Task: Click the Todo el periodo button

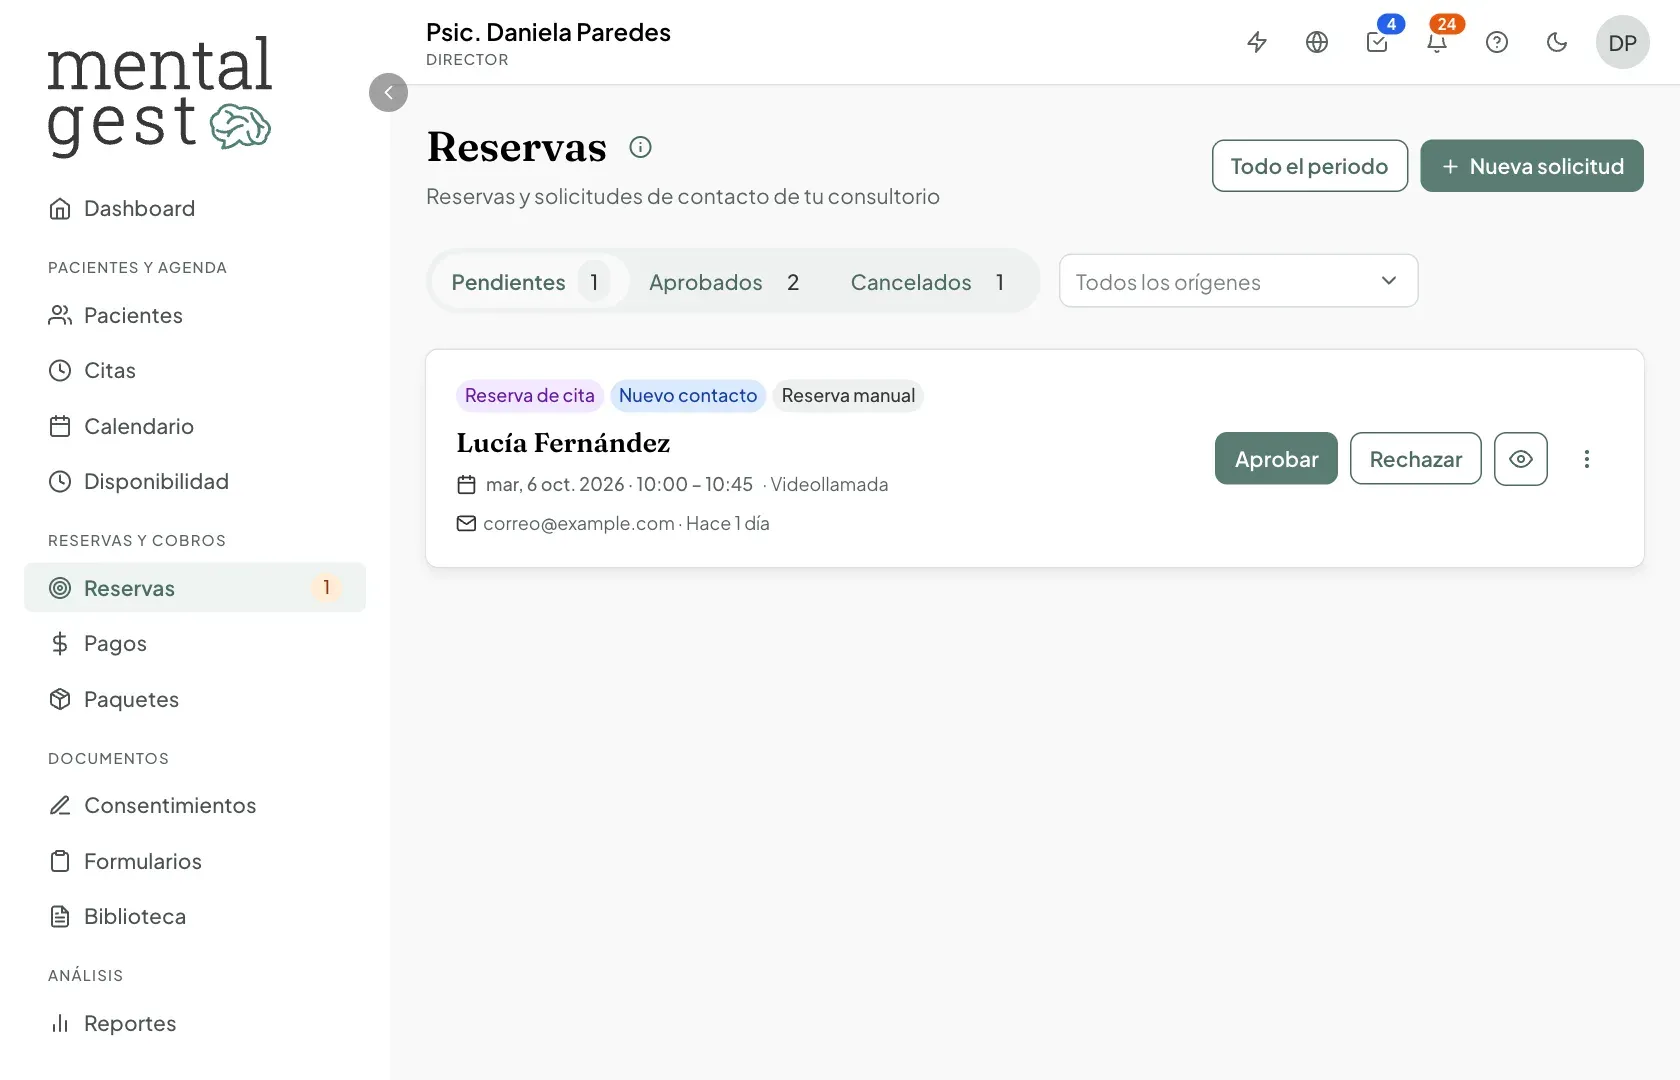Action: coord(1309,166)
